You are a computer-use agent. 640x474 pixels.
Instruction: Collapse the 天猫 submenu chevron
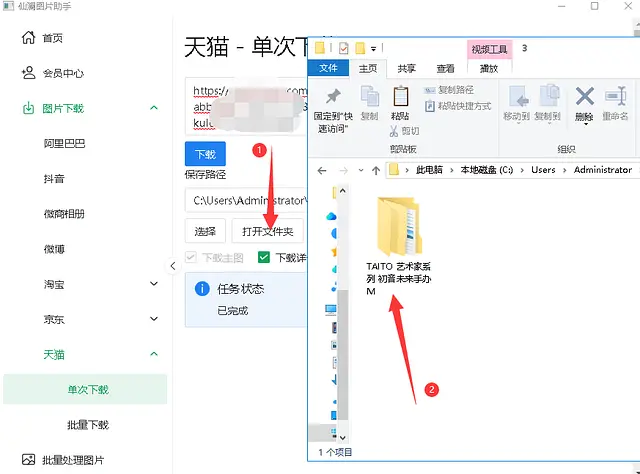click(x=154, y=354)
